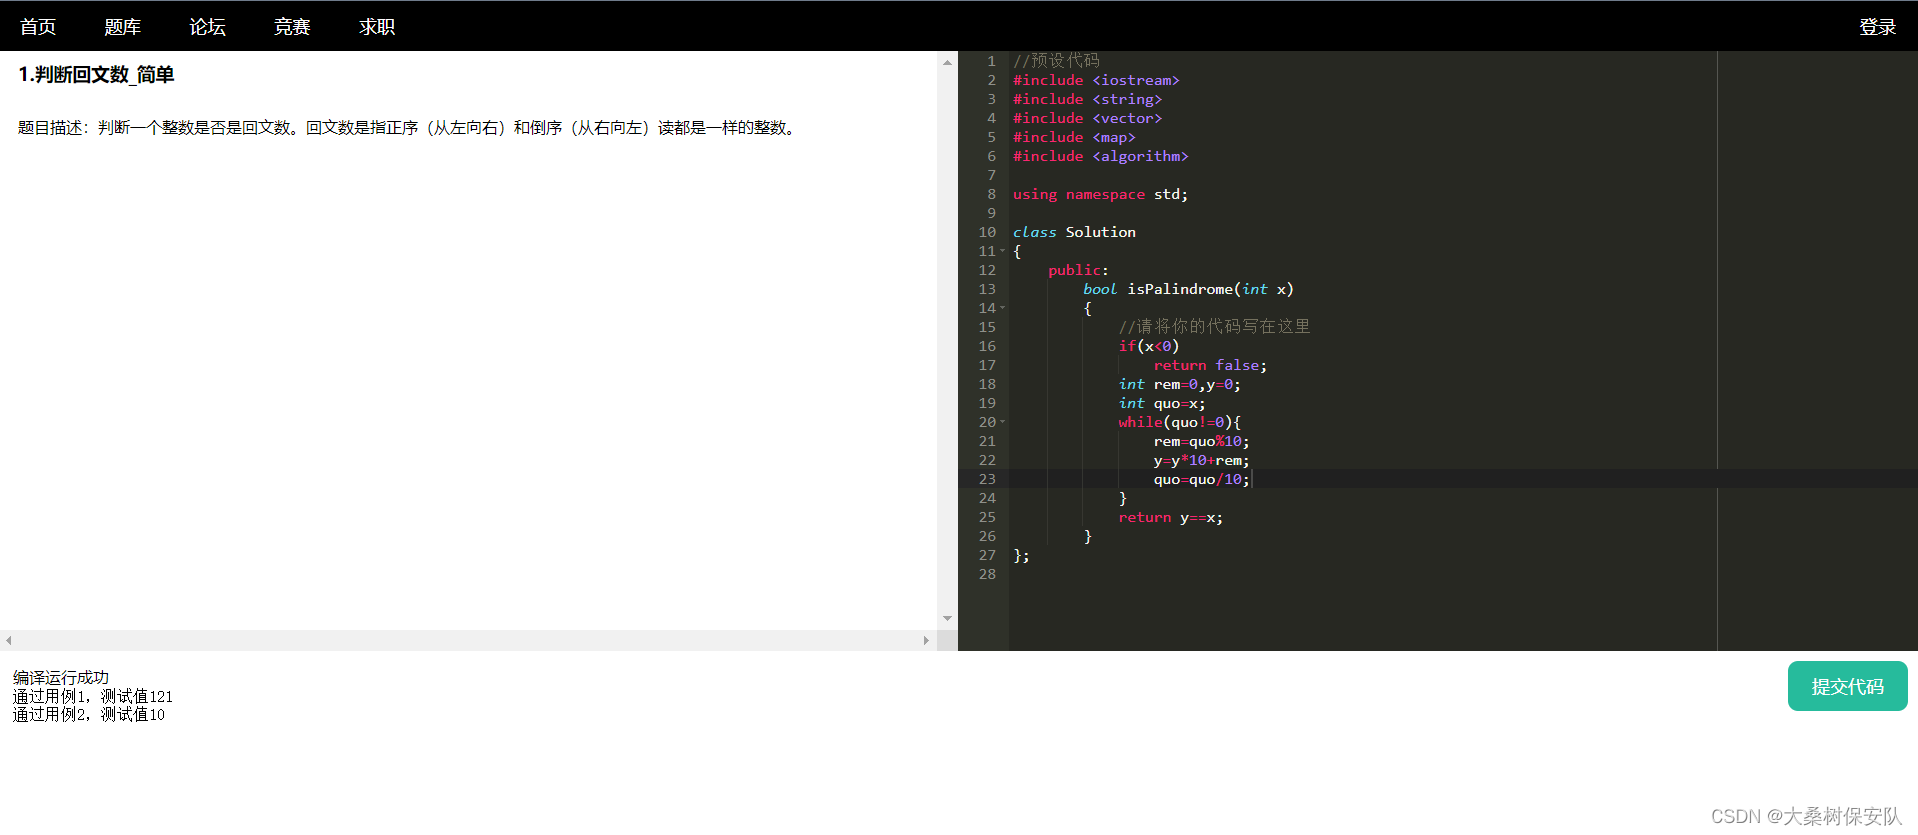Viewport: 1918px width, 835px height.
Task: Click the horizontal scrollbar right arrow
Action: [927, 640]
